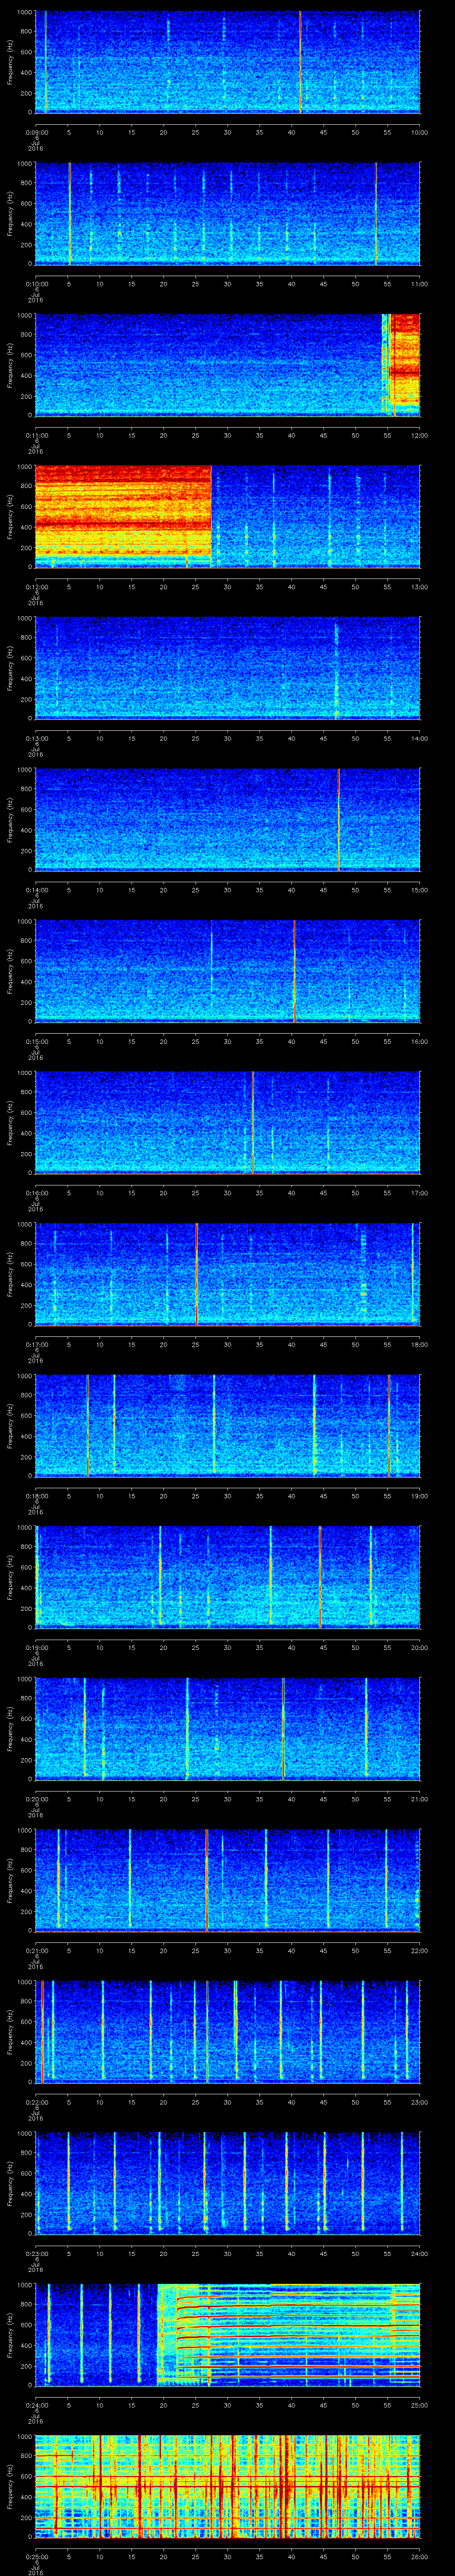Click the Frequency (Hz) label of the 0:25:00 panel

pos(10,2486)
